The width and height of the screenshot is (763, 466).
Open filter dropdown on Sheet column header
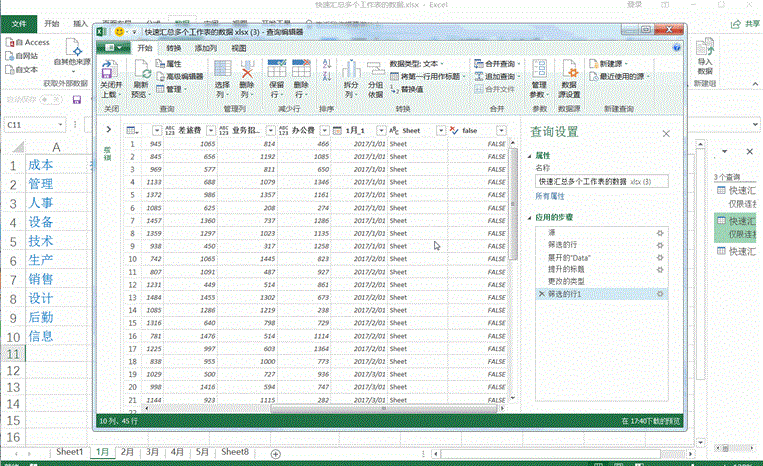(x=439, y=131)
